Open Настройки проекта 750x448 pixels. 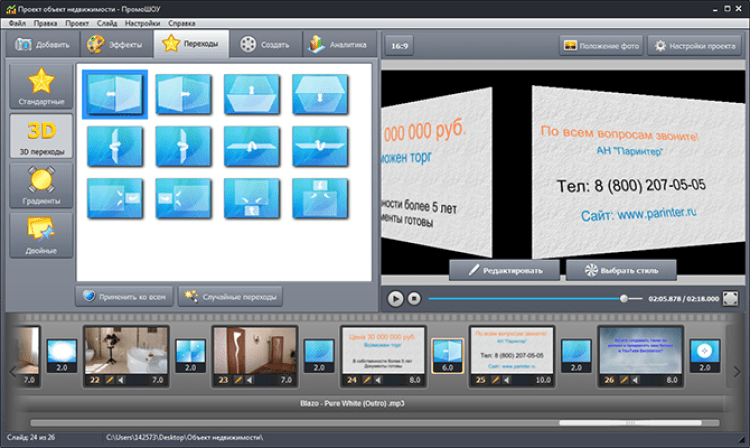[x=695, y=46]
